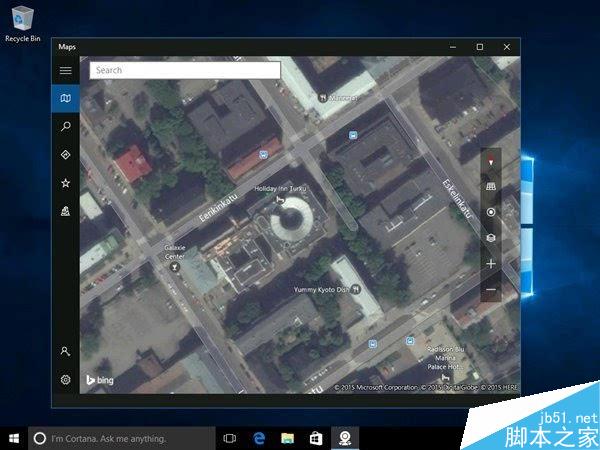This screenshot has width=600, height=450.
Task: Click the Cortana search box on taskbar
Action: (122, 438)
